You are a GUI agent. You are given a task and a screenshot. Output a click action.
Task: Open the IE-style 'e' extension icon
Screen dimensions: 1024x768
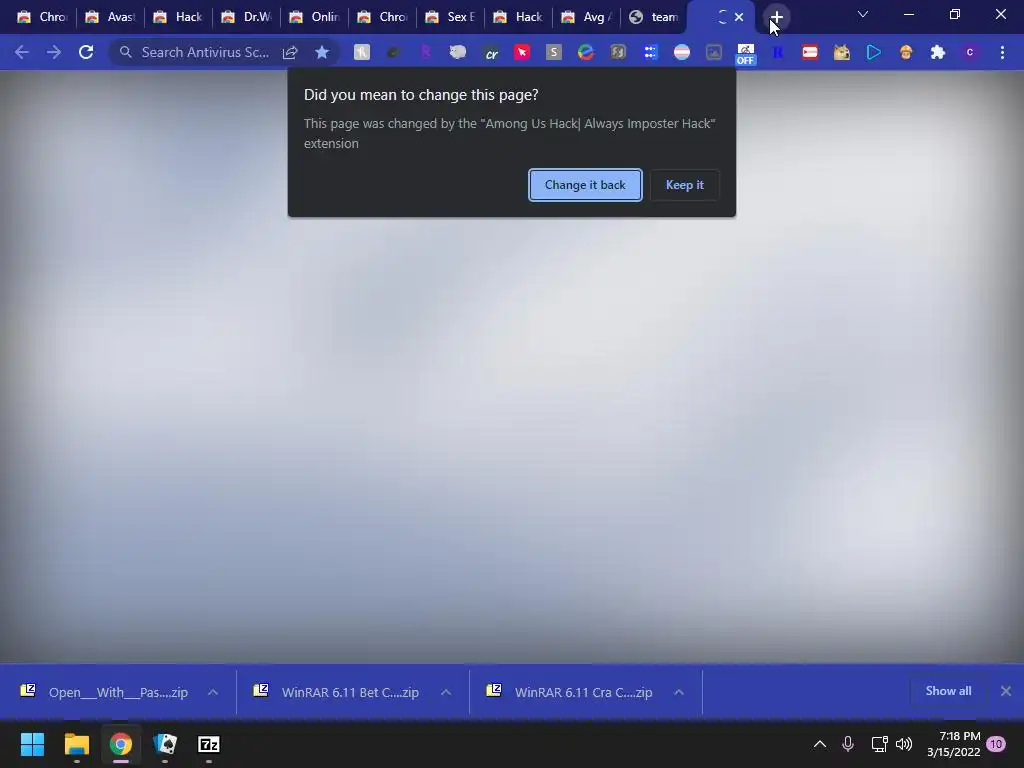[x=586, y=52]
